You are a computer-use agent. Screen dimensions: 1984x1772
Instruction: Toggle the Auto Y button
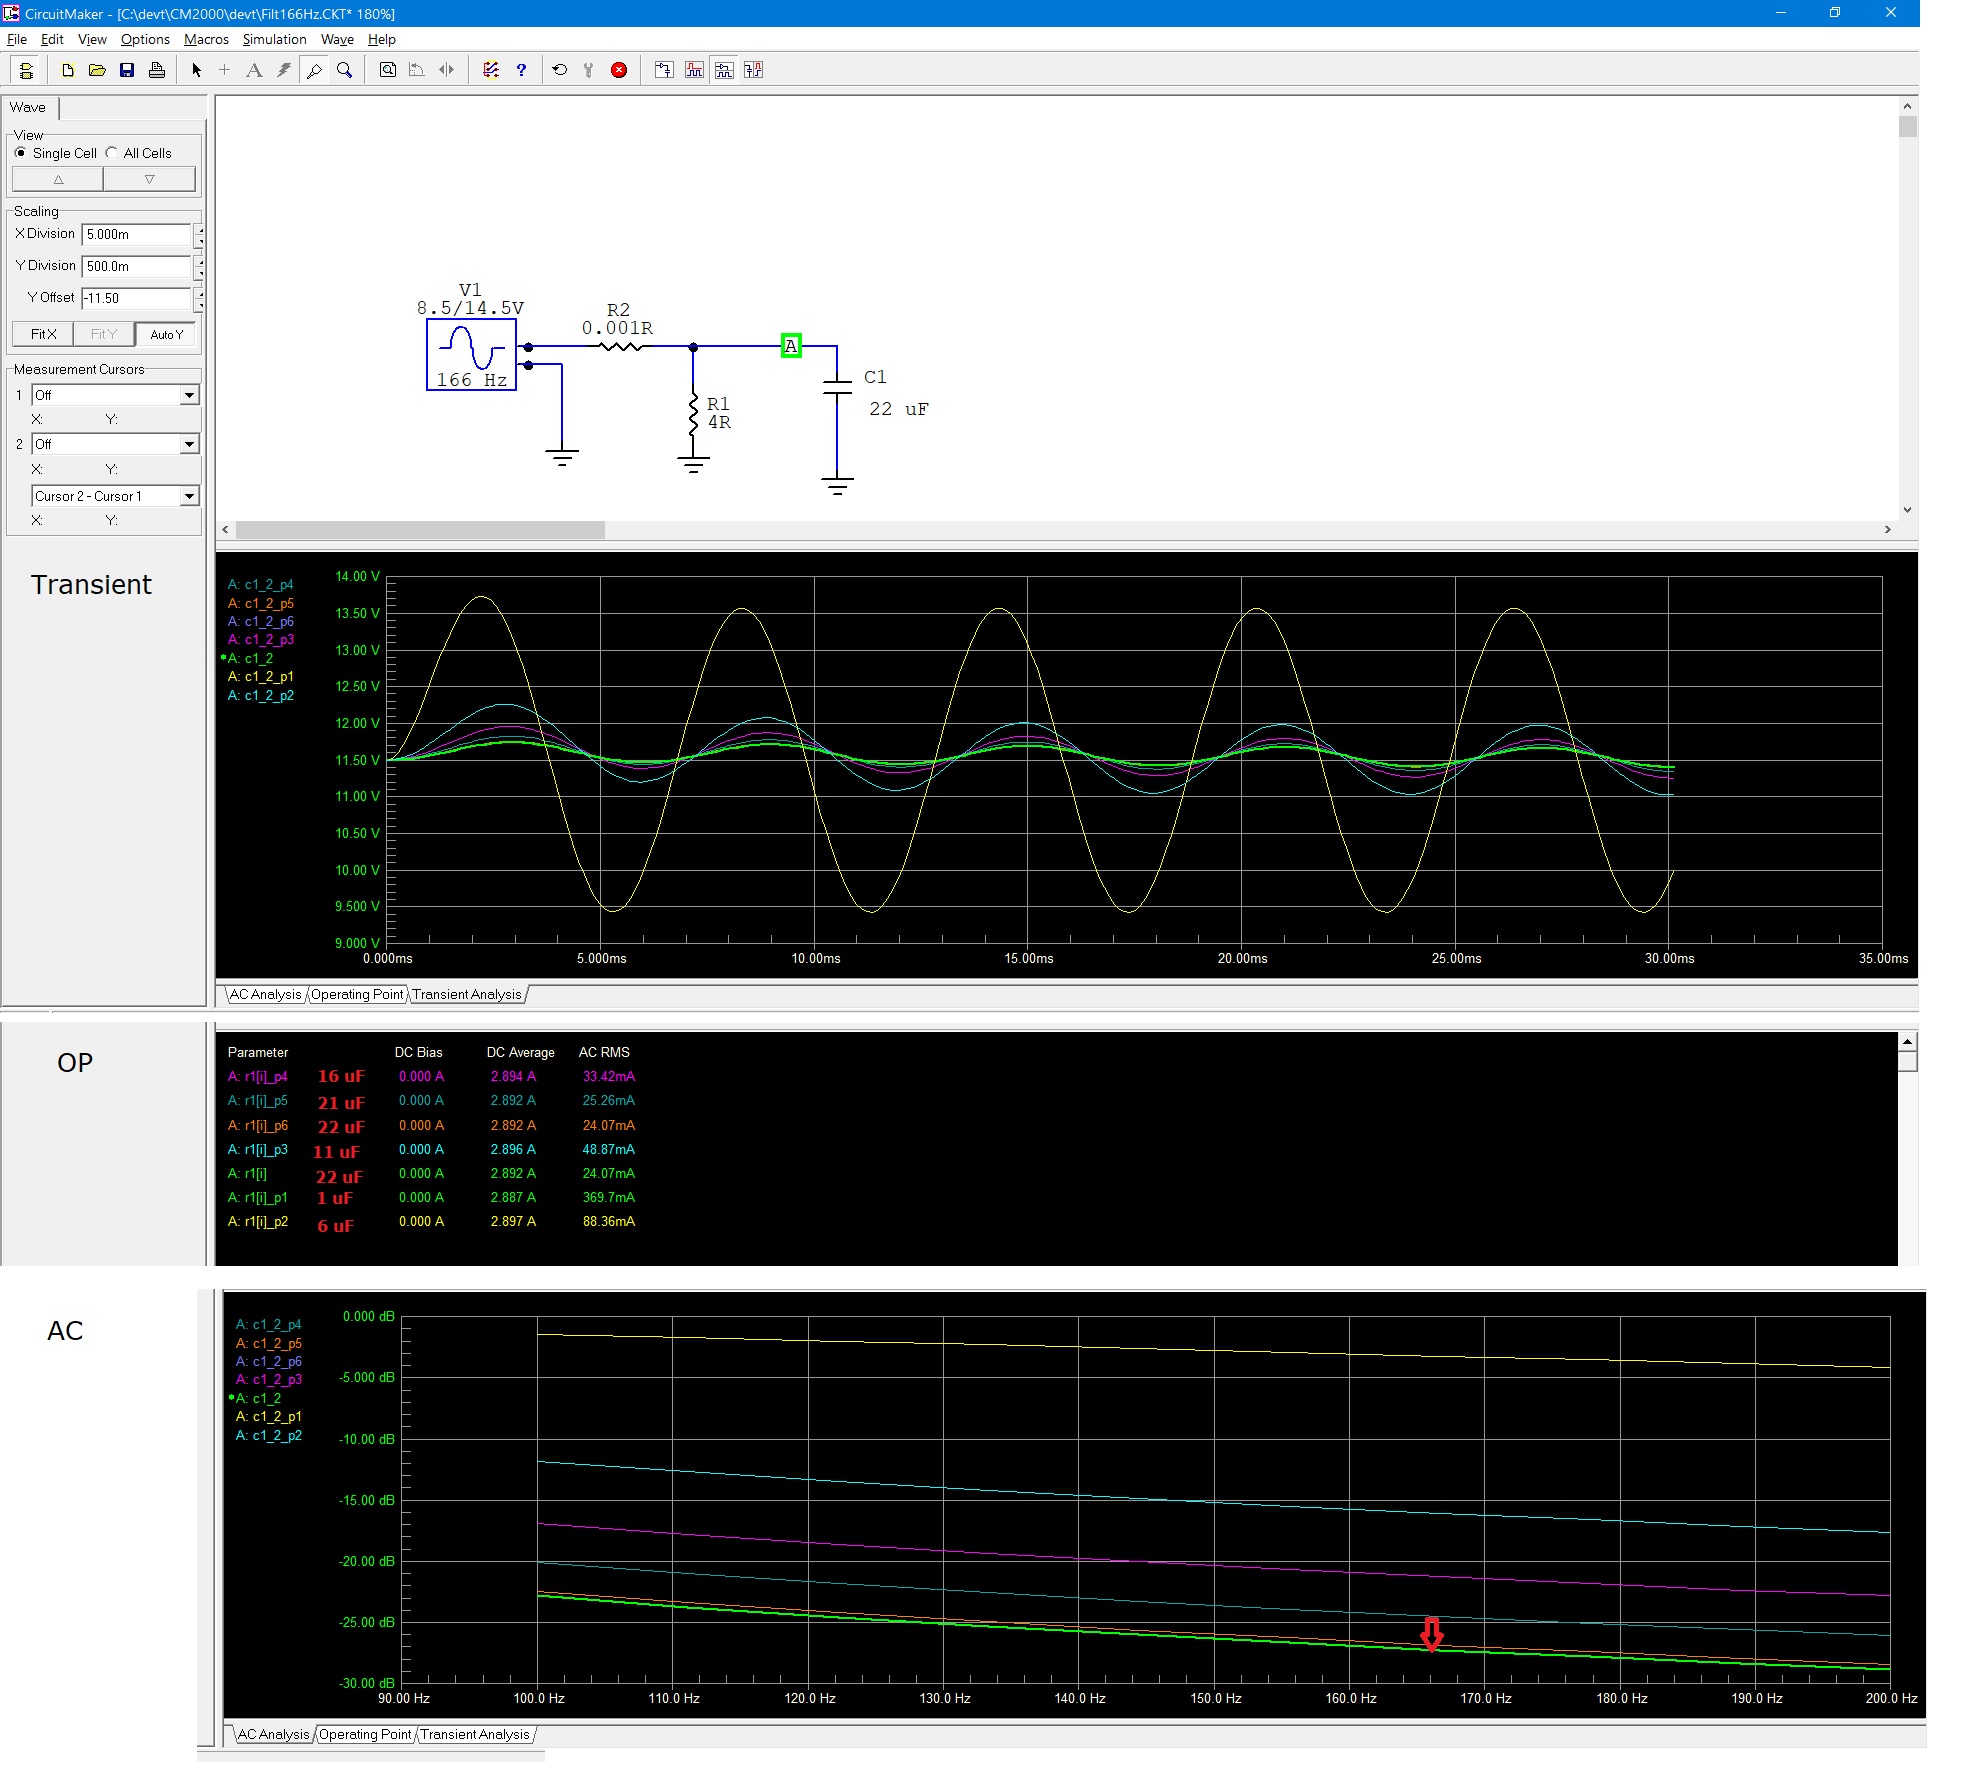pyautogui.click(x=166, y=334)
